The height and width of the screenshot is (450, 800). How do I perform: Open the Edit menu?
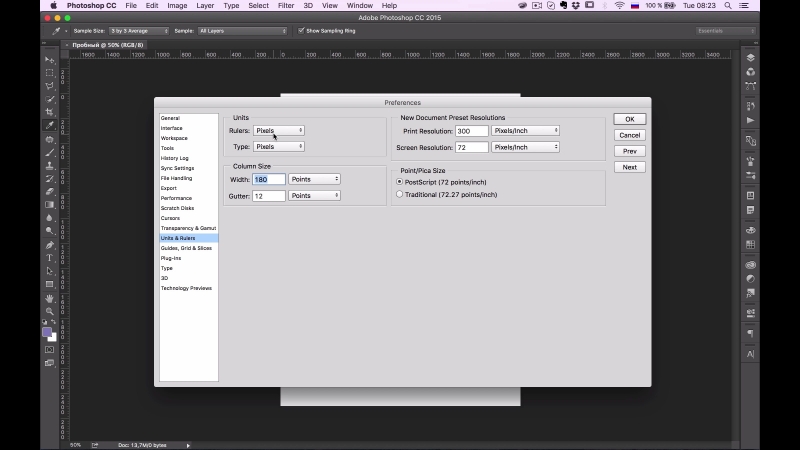pyautogui.click(x=152, y=6)
